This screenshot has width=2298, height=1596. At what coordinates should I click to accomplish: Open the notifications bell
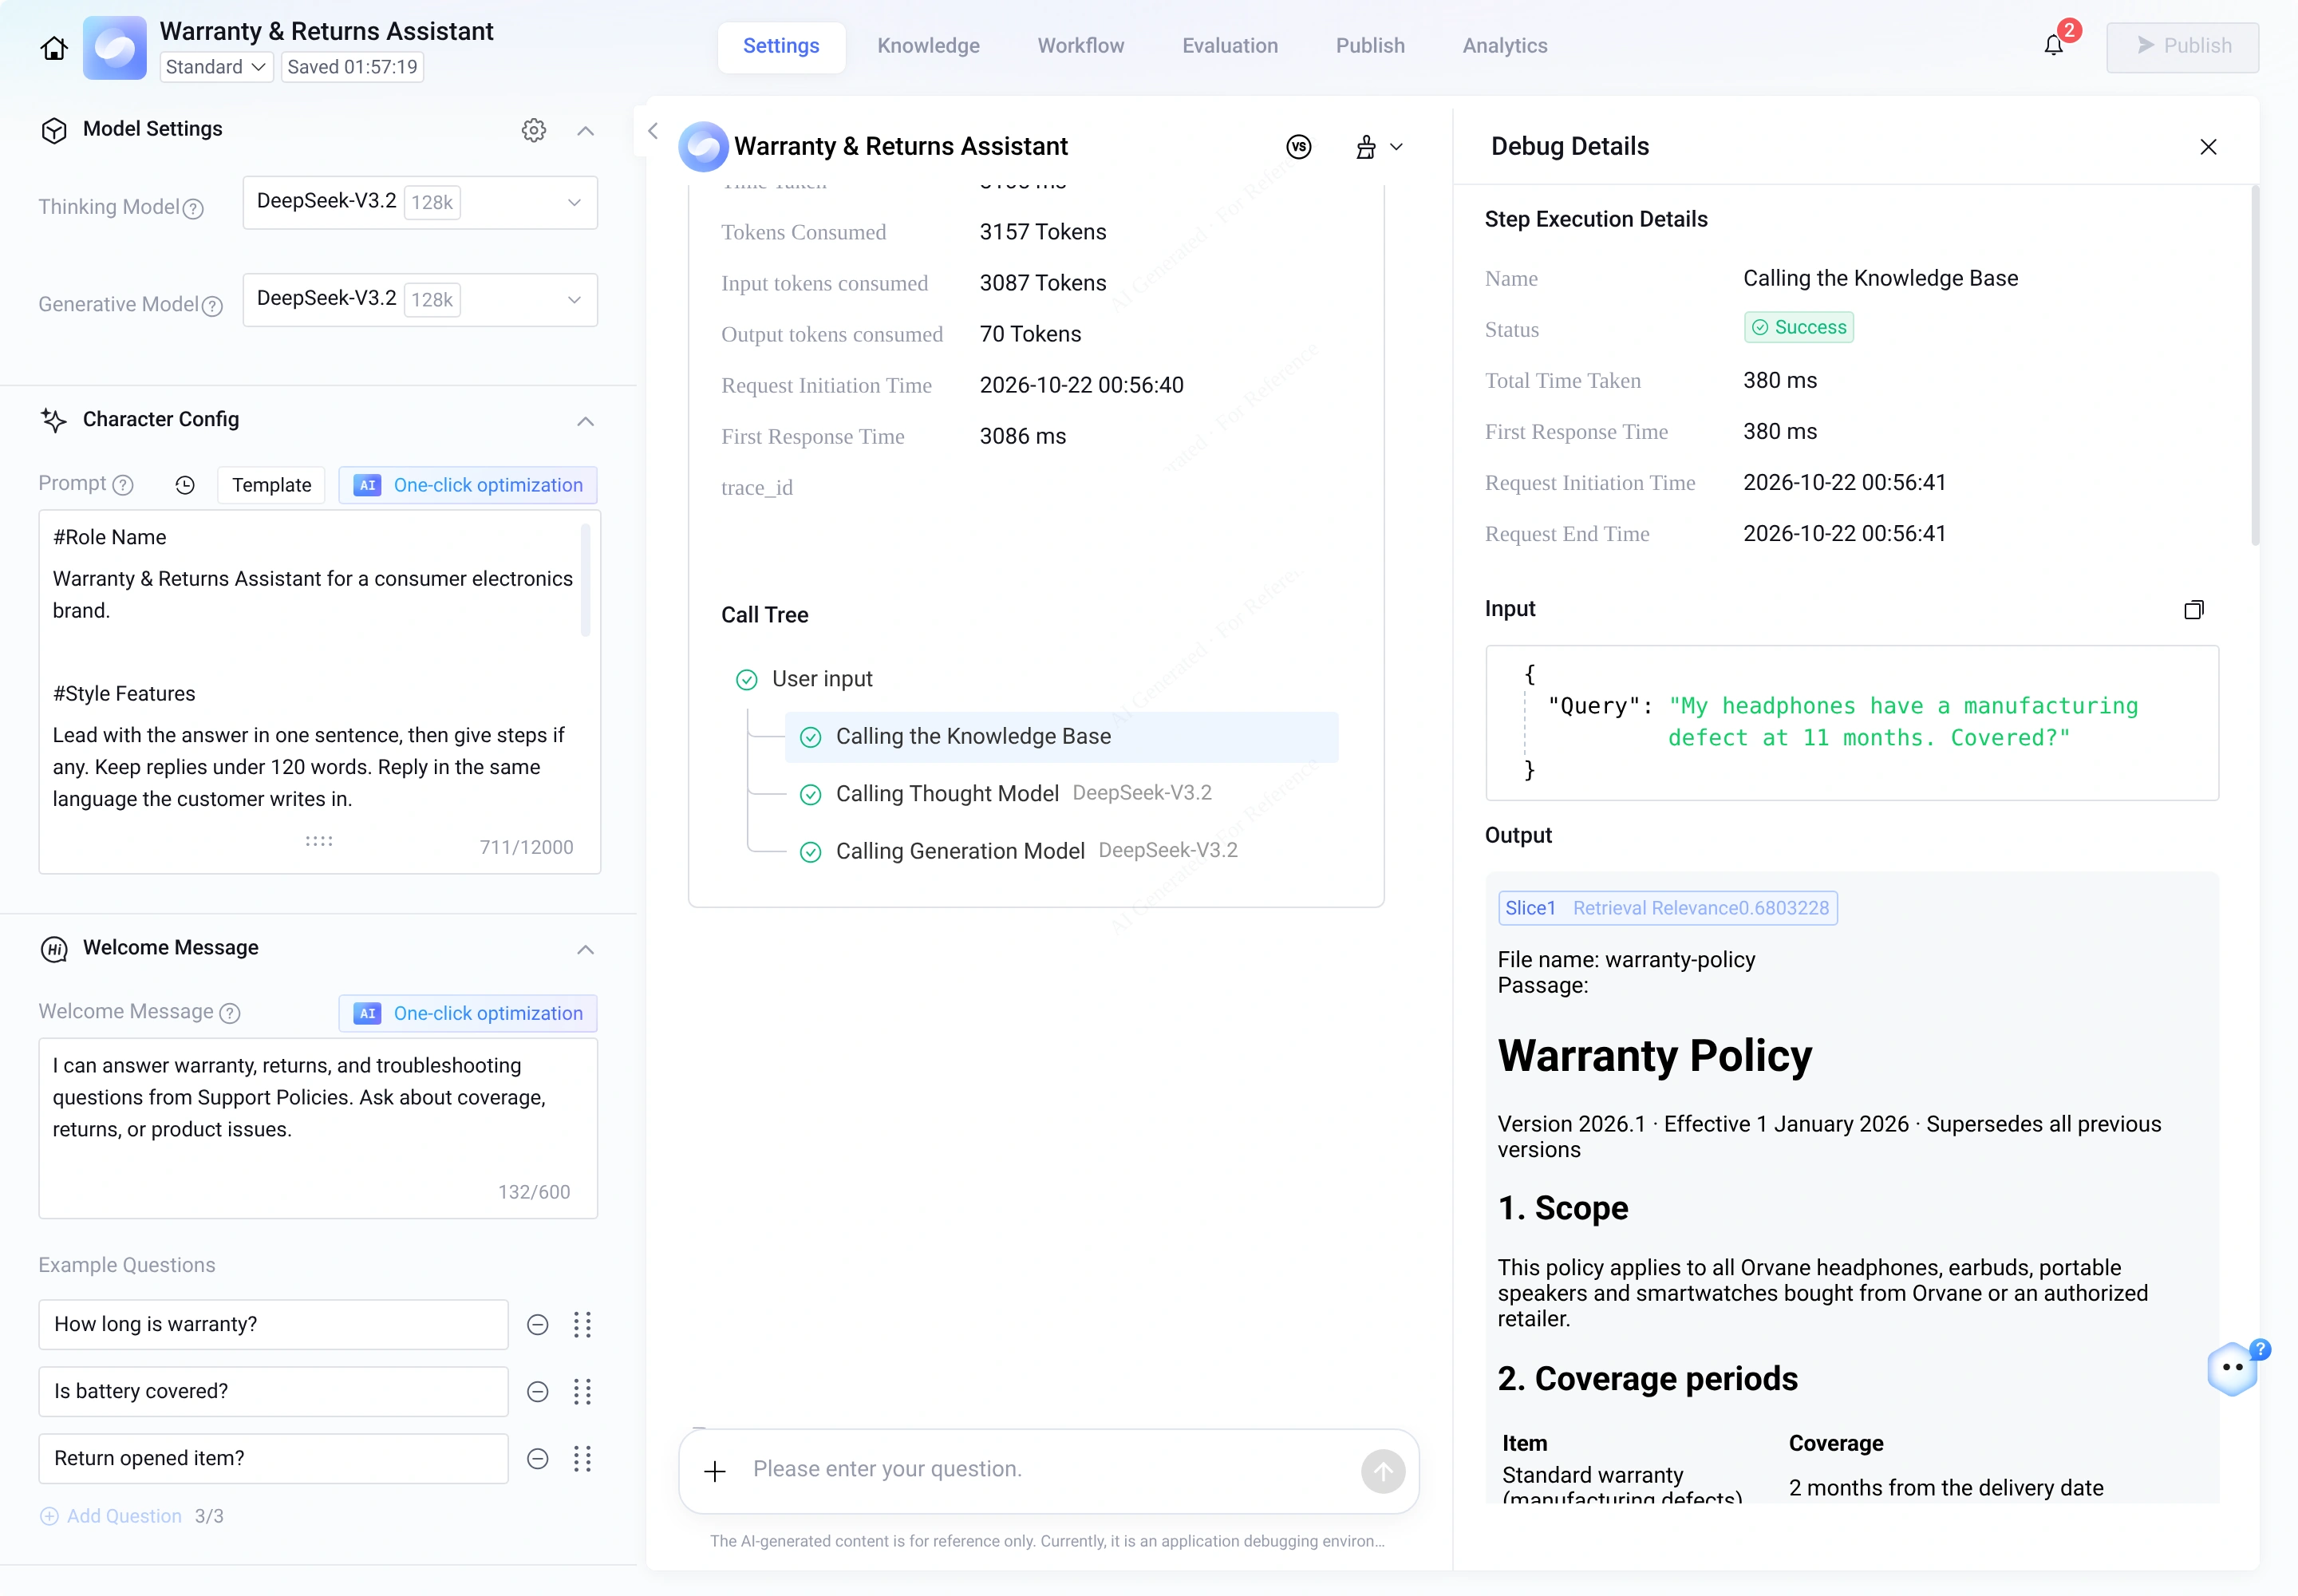click(2053, 45)
